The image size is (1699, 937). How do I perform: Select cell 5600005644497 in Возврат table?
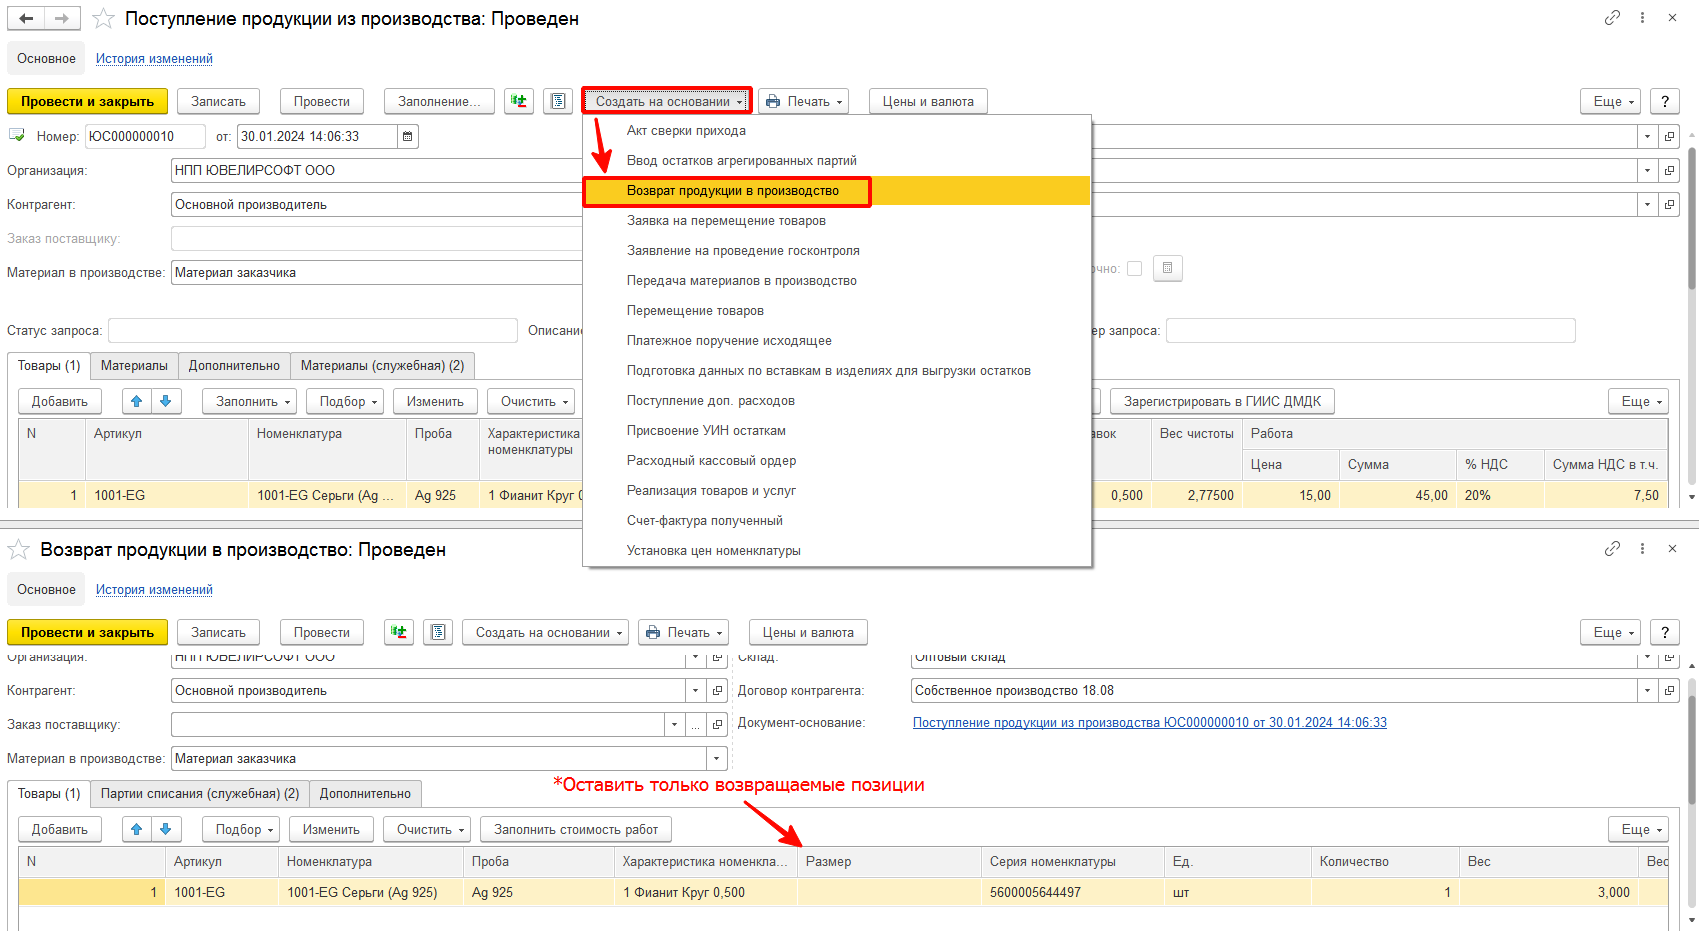click(x=1071, y=893)
